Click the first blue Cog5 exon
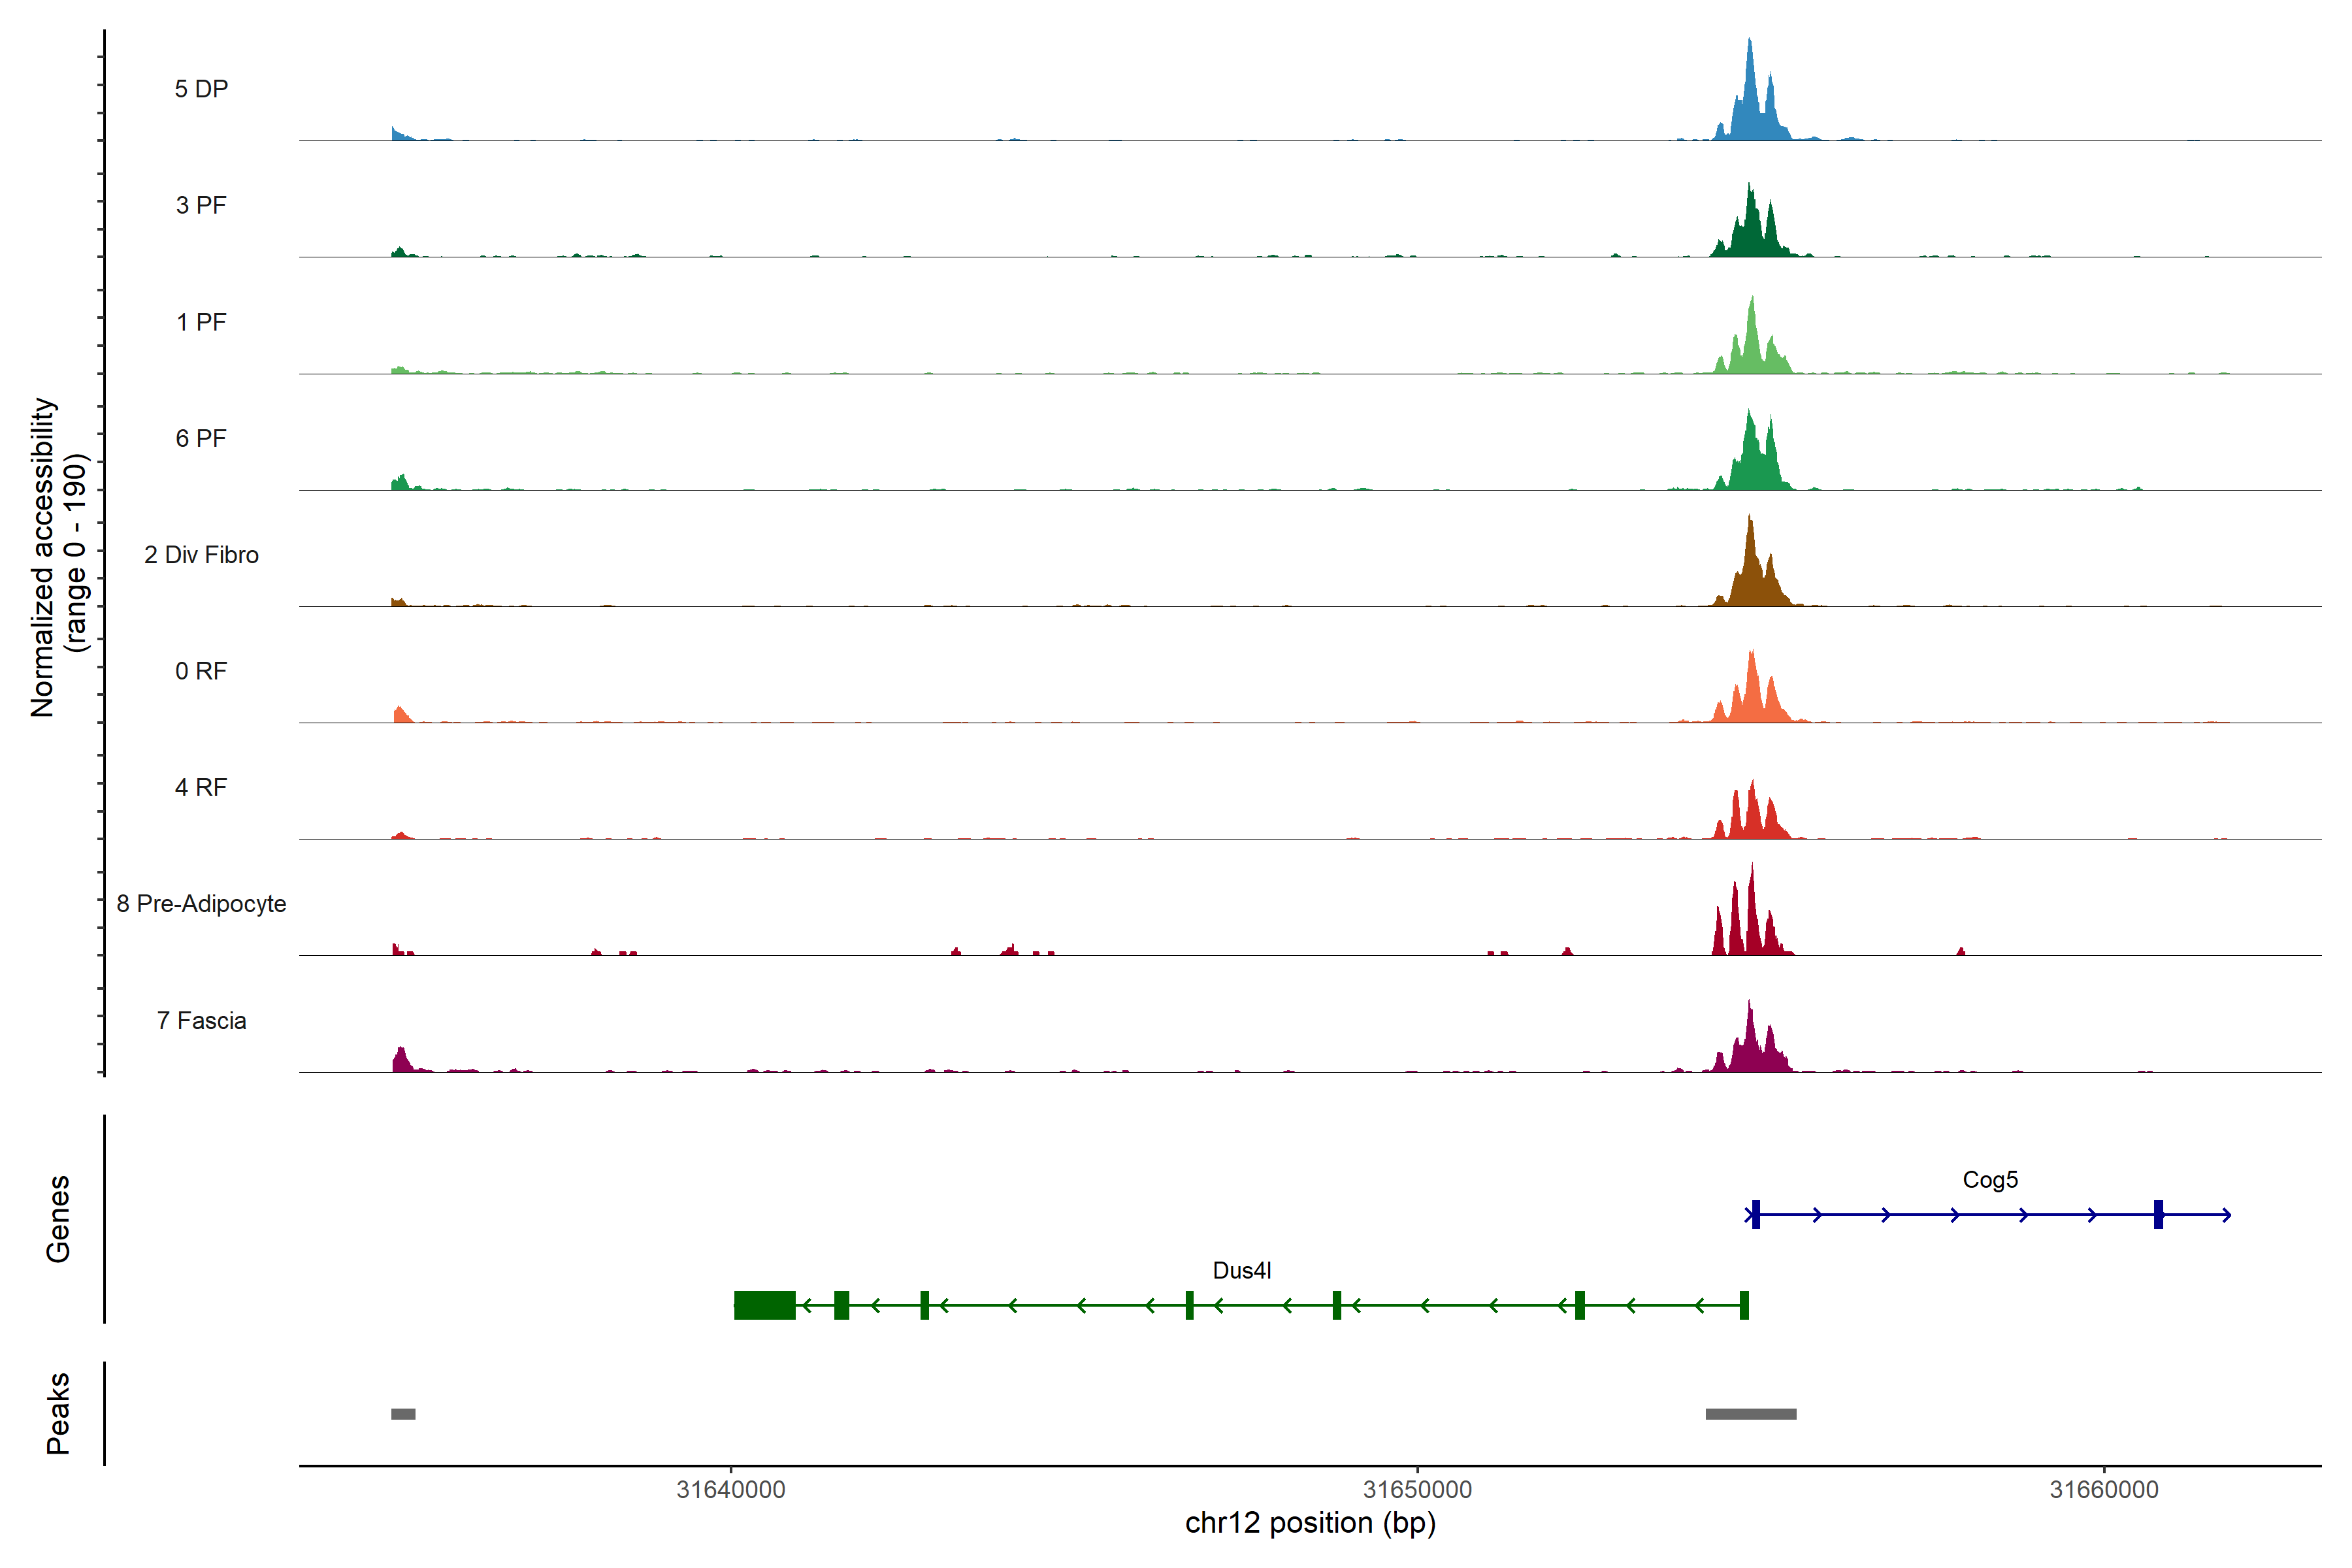Viewport: 2352px width, 1568px height. (1756, 1215)
